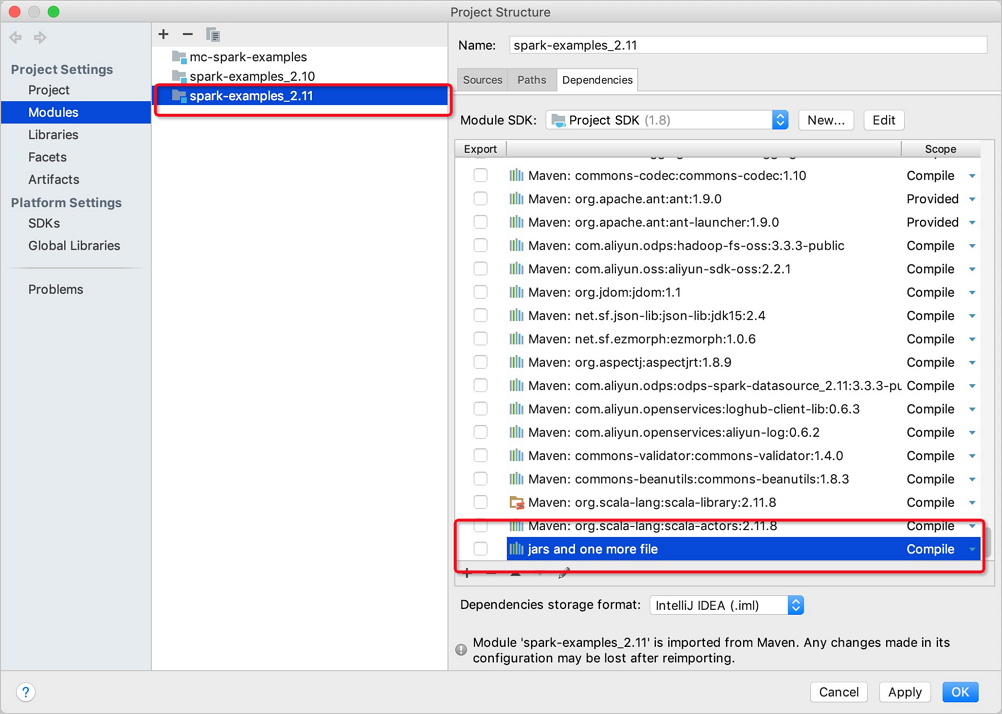The image size is (1002, 714).
Task: Toggle export checkbox for hadoop-fs-oss:3.3.3-public
Action: (x=481, y=245)
